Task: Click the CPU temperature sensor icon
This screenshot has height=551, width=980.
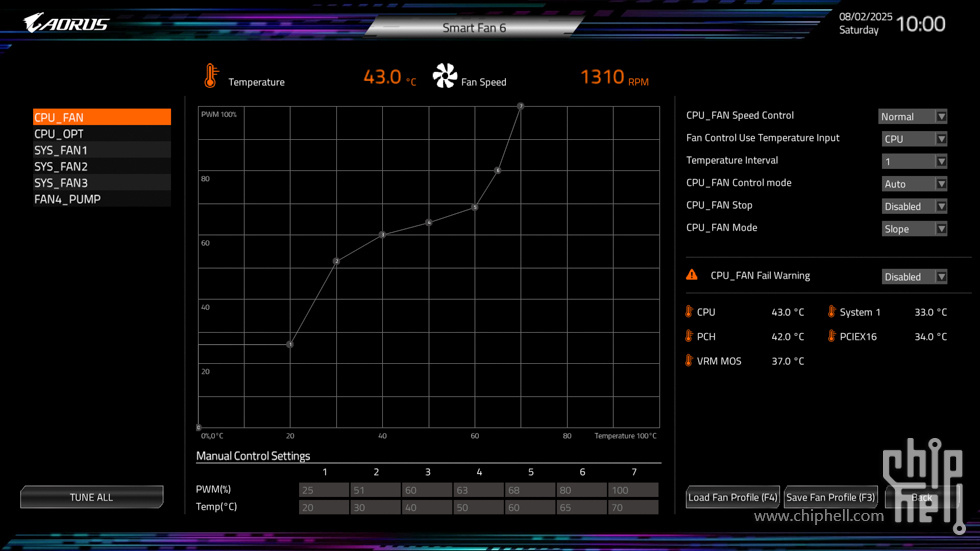Action: click(689, 312)
